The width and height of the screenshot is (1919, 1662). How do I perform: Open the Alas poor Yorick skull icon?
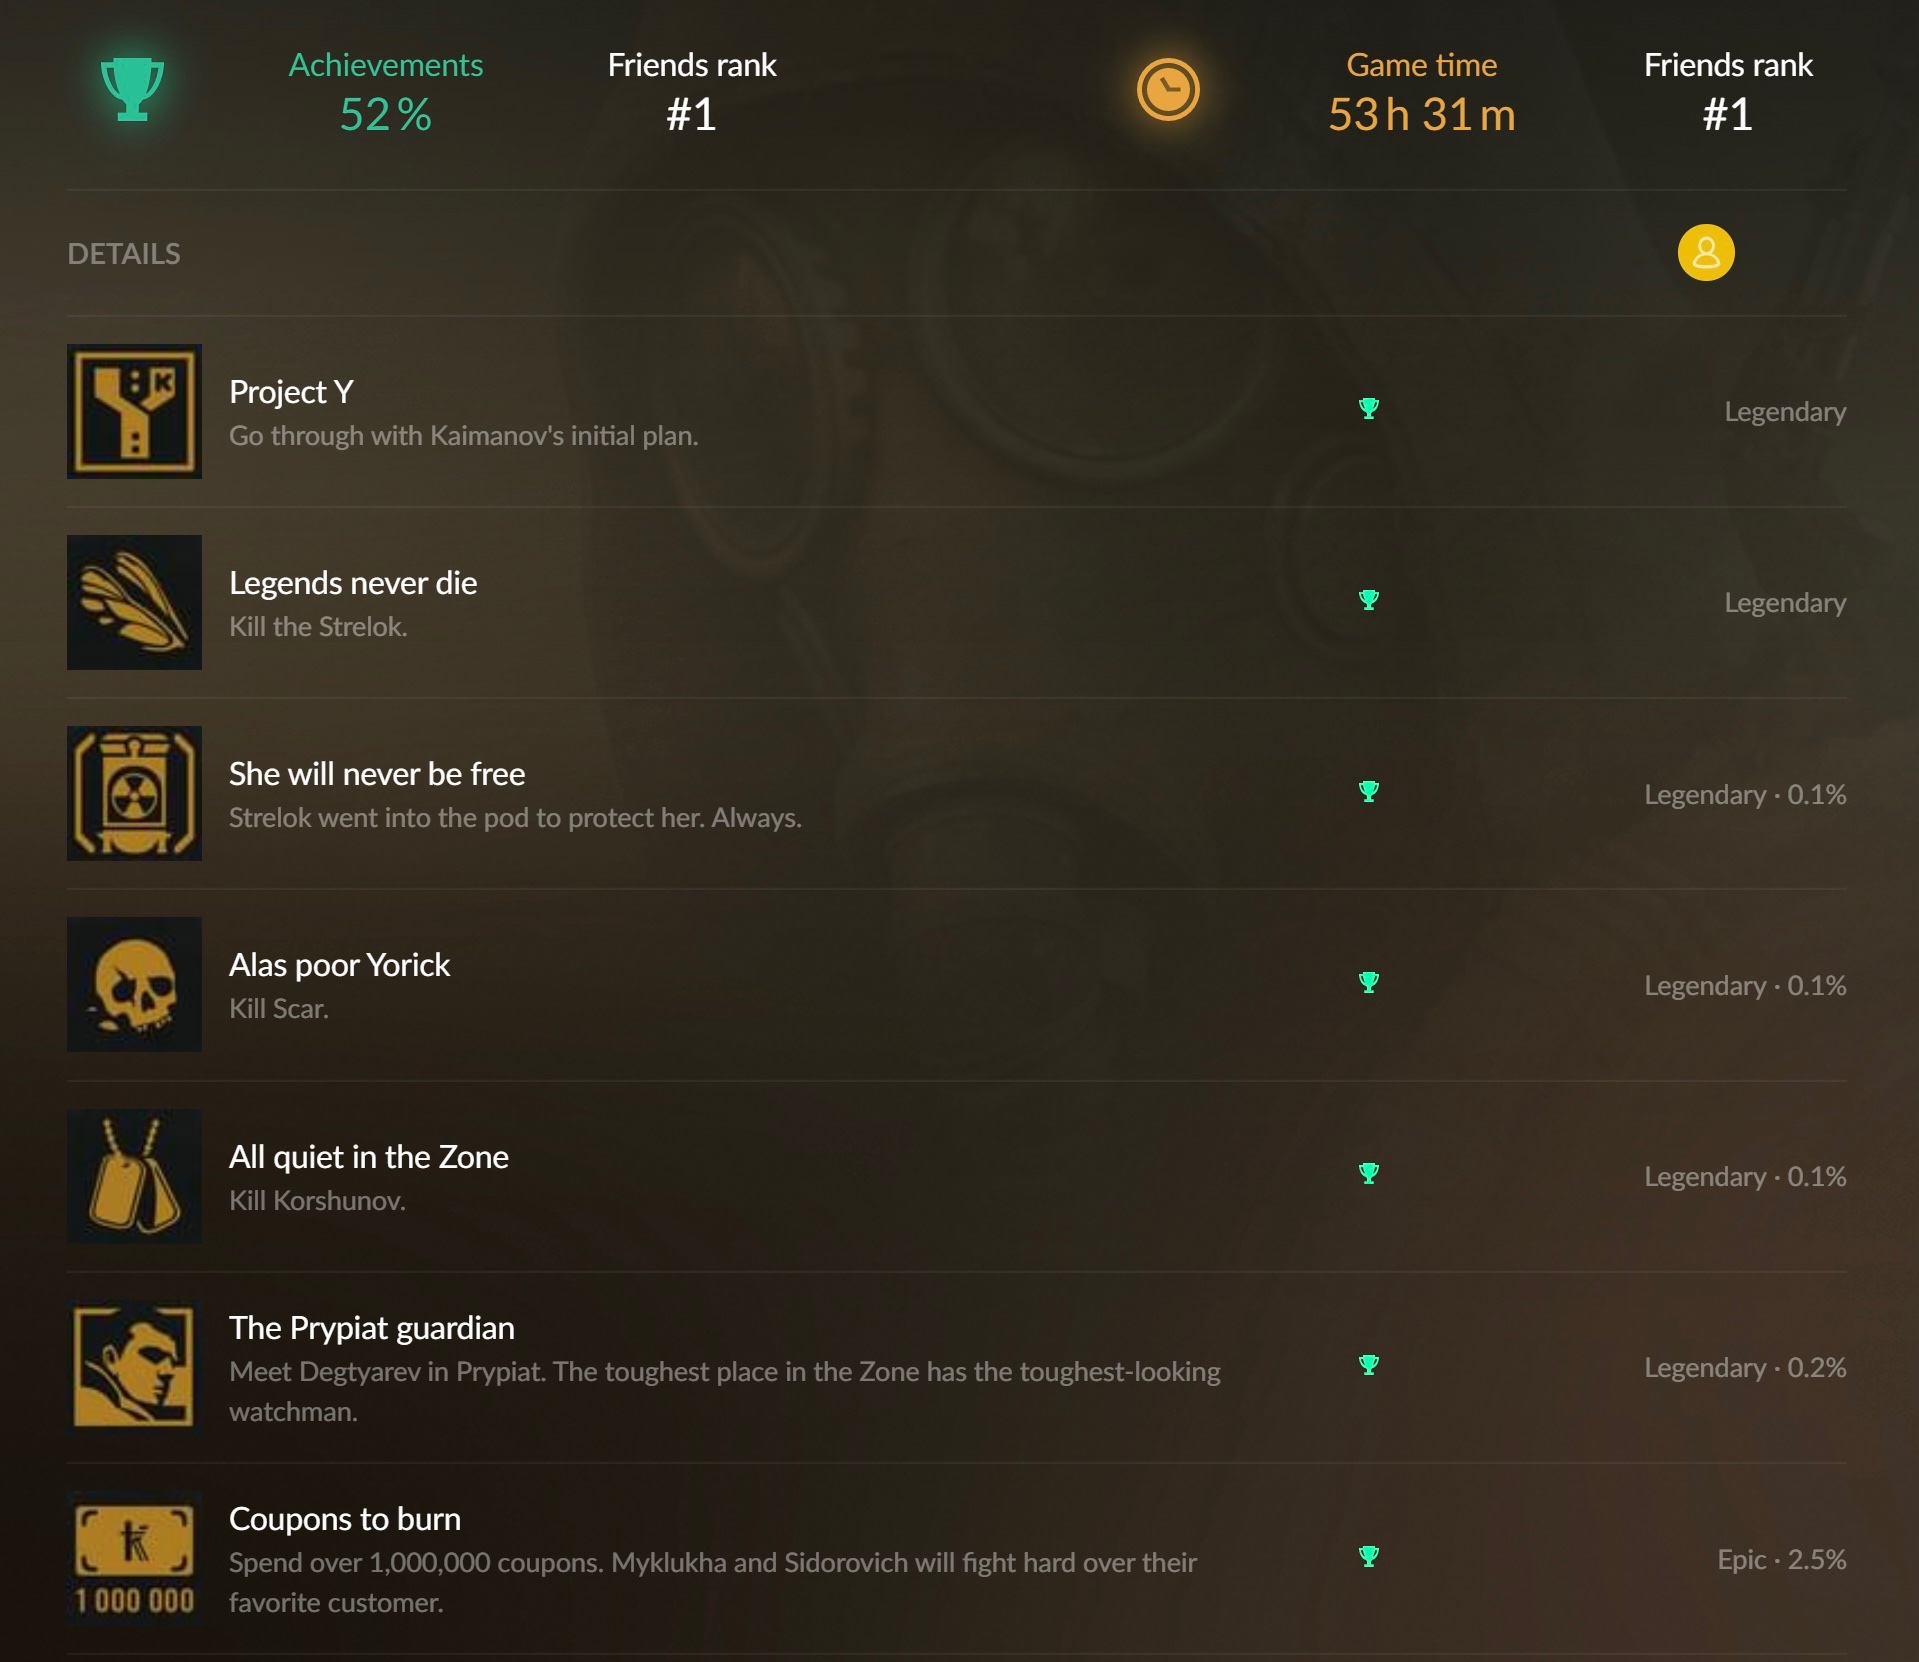pyautogui.click(x=134, y=984)
